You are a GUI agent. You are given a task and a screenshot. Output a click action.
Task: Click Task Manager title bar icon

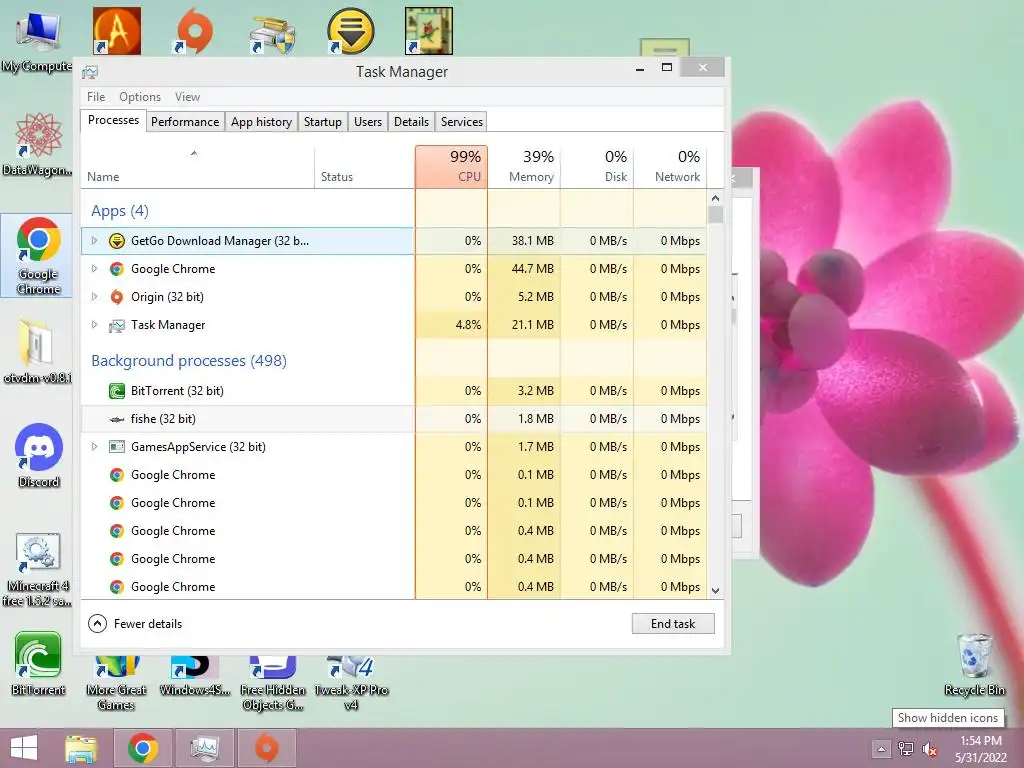[90, 72]
